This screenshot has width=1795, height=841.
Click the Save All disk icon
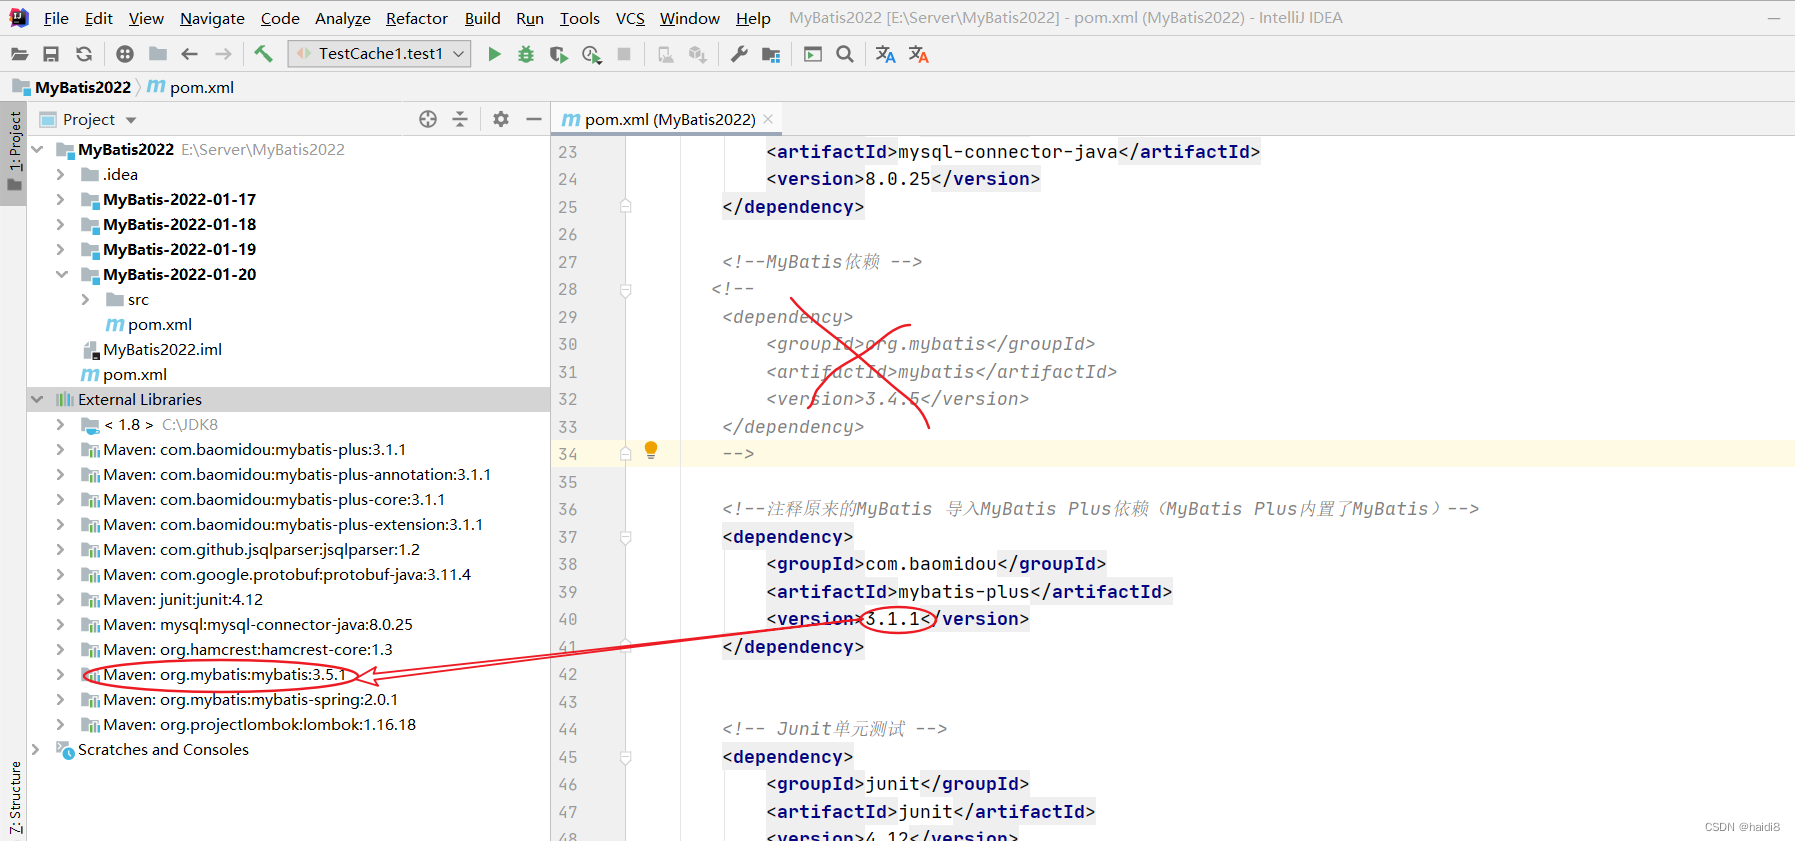click(x=51, y=54)
